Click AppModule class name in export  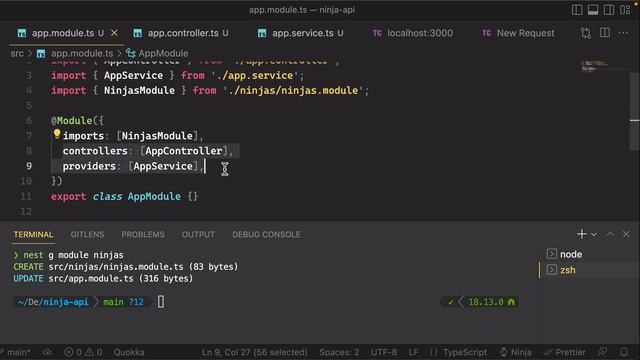pos(154,197)
